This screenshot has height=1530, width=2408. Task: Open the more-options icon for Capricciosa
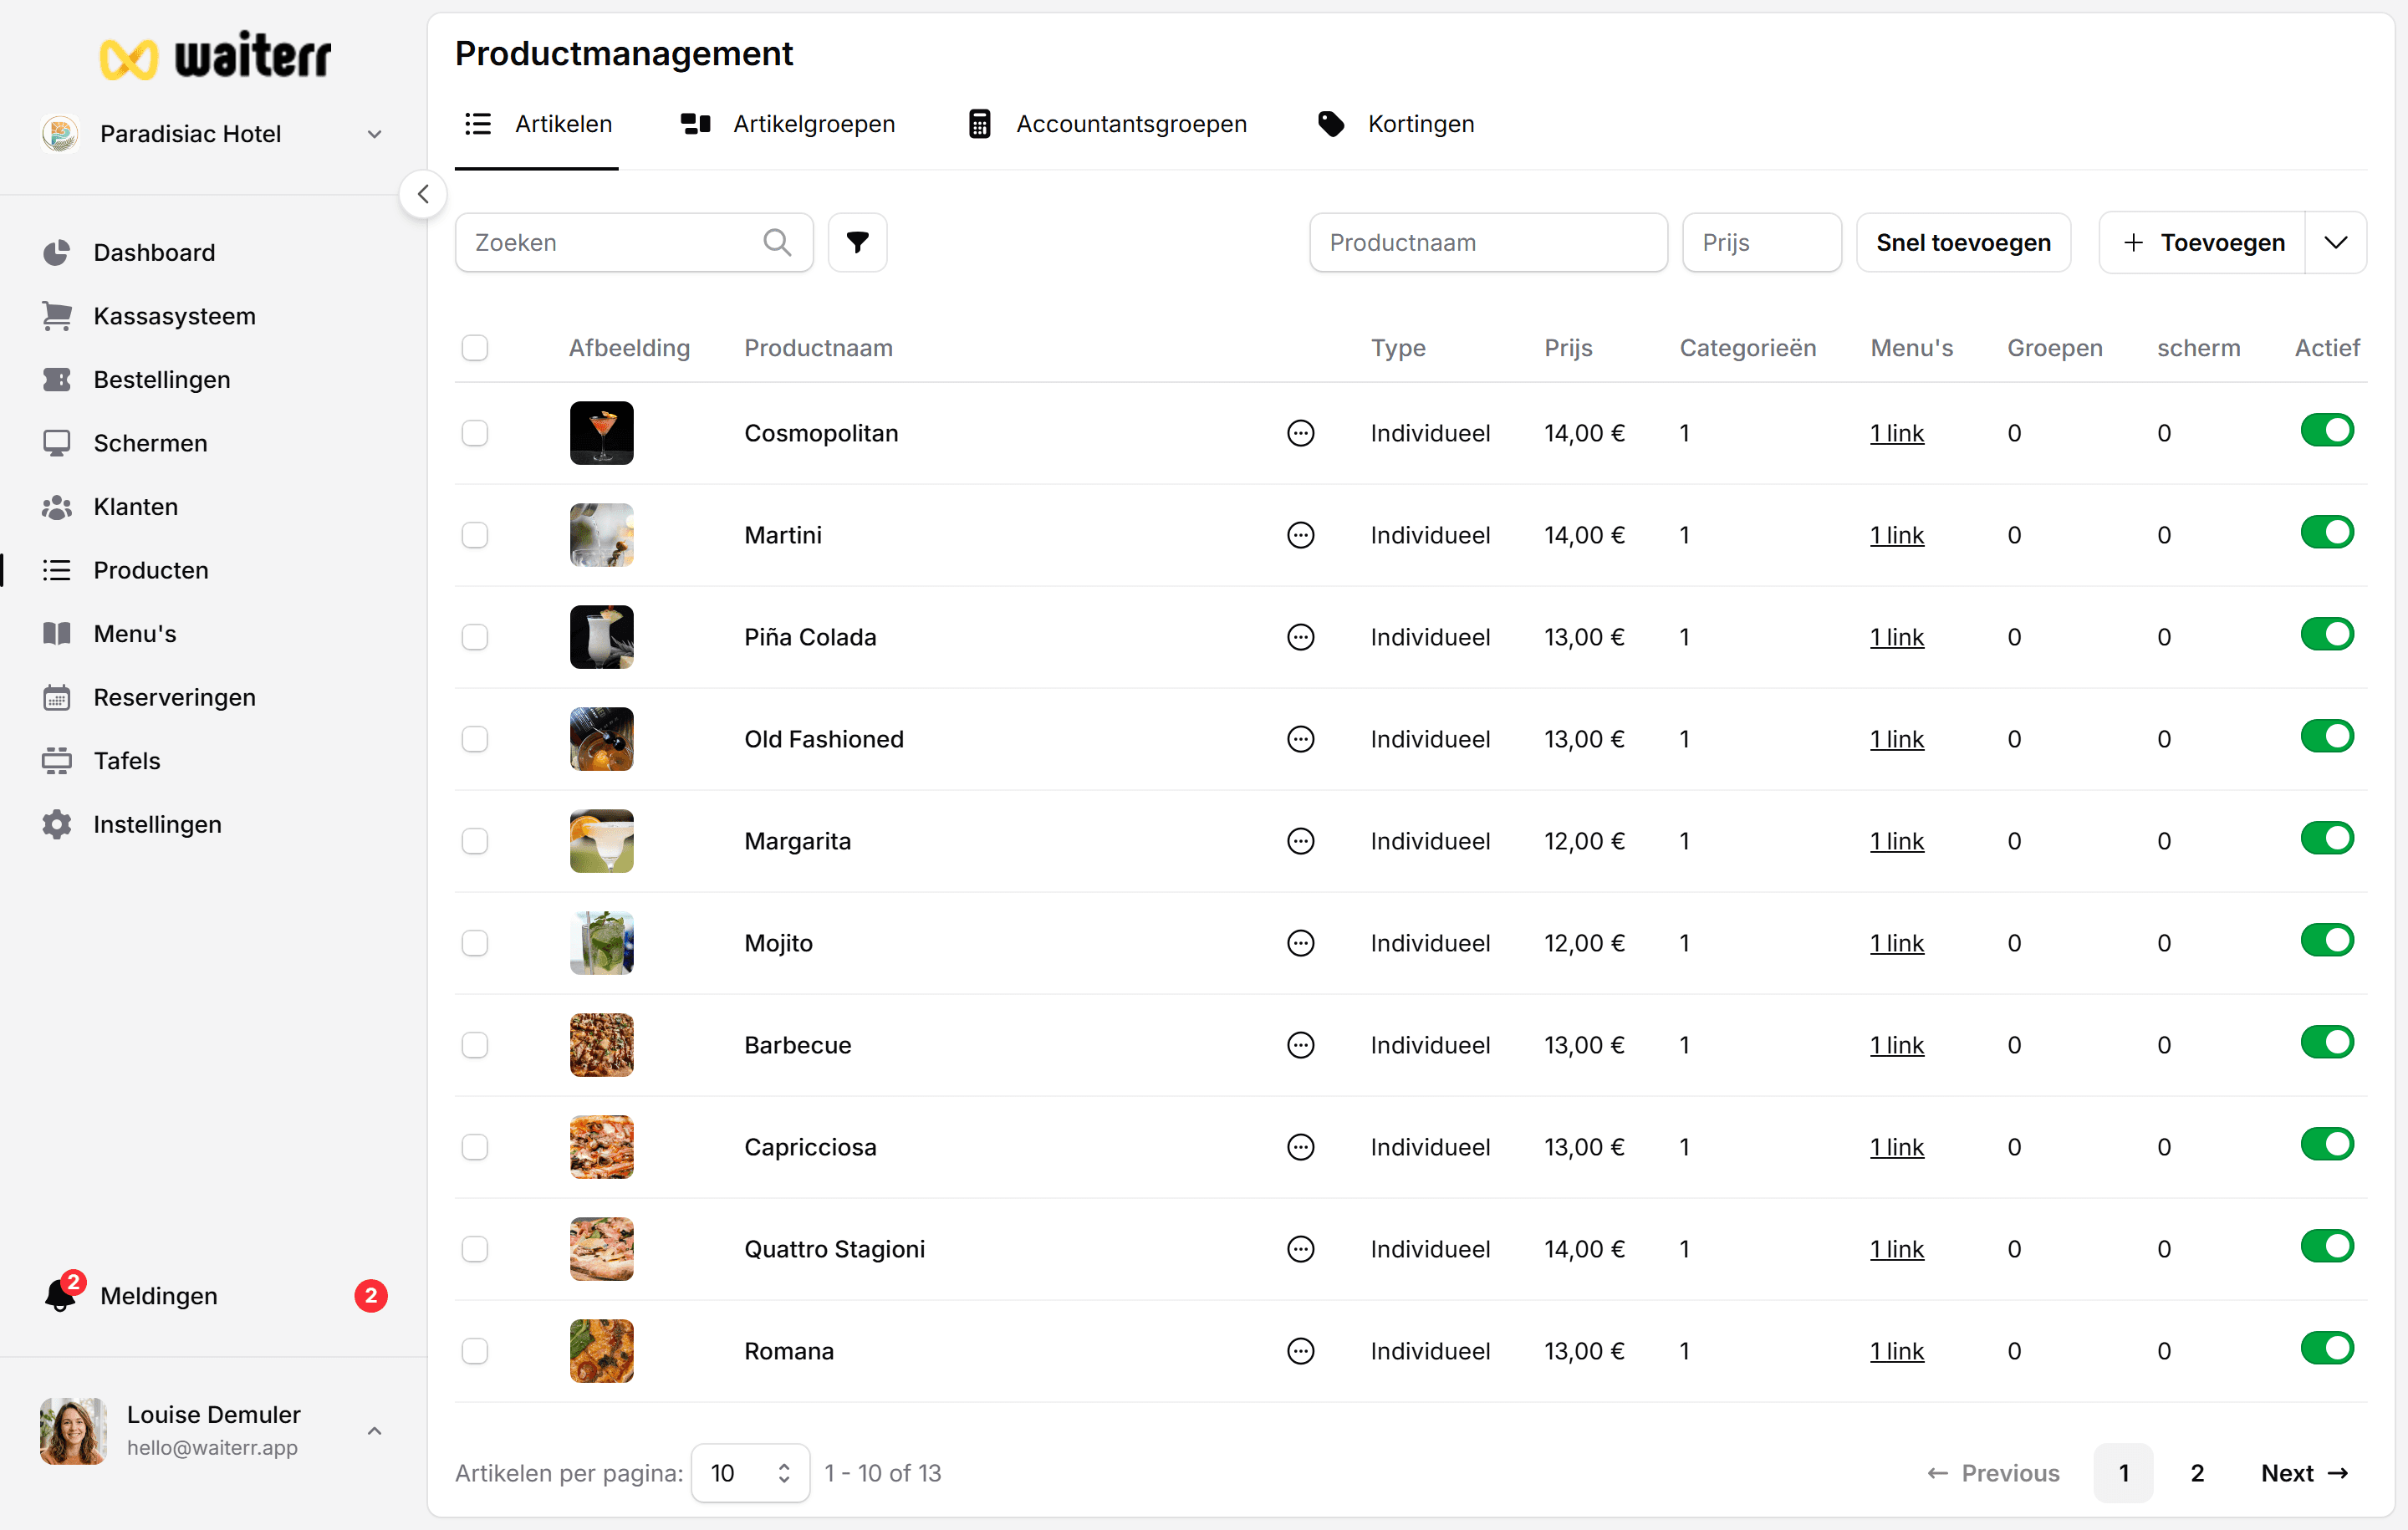coord(1300,1147)
